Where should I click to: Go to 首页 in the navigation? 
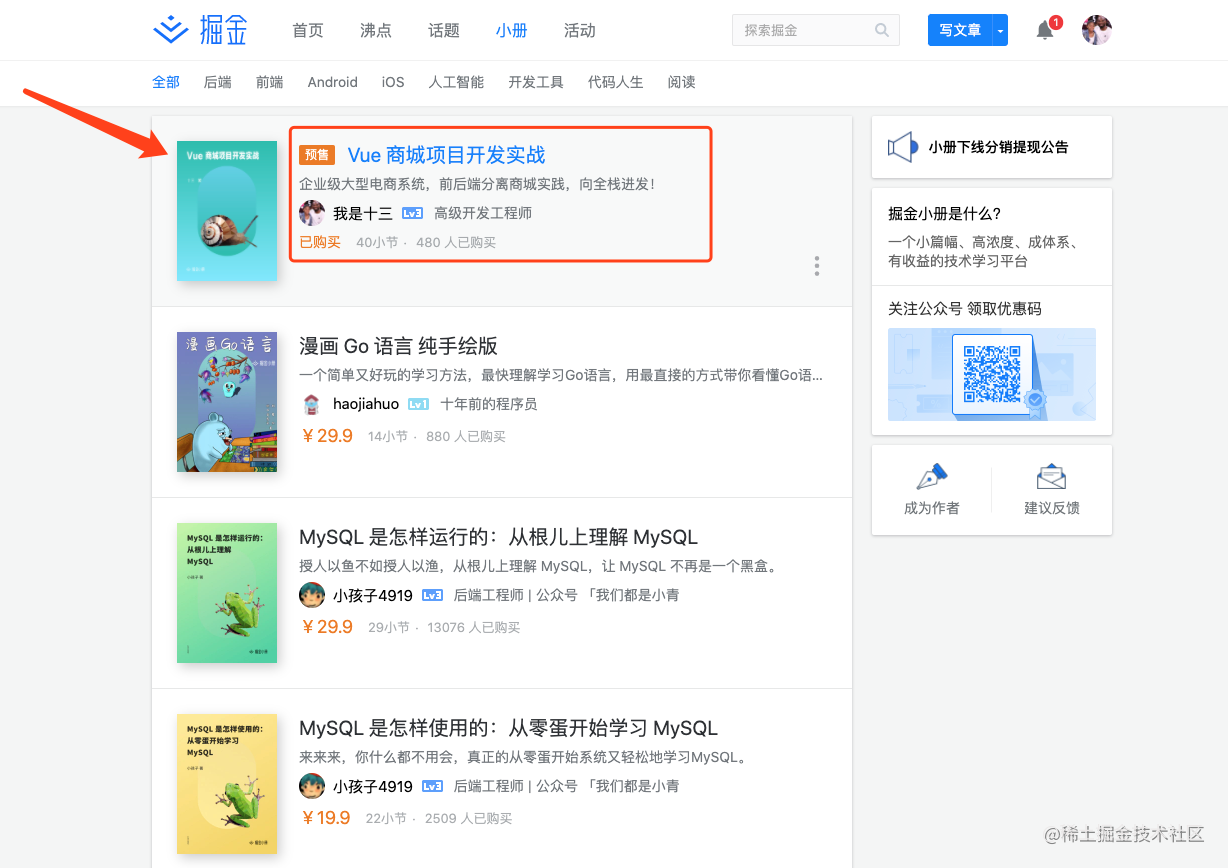tap(308, 30)
